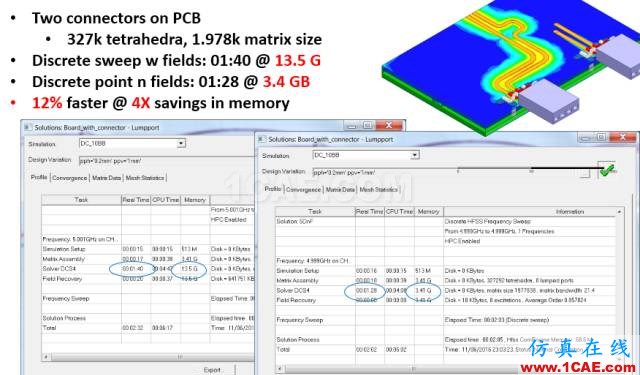Click Memory column header in right window
The height and width of the screenshot is (375, 640).
pos(429,212)
